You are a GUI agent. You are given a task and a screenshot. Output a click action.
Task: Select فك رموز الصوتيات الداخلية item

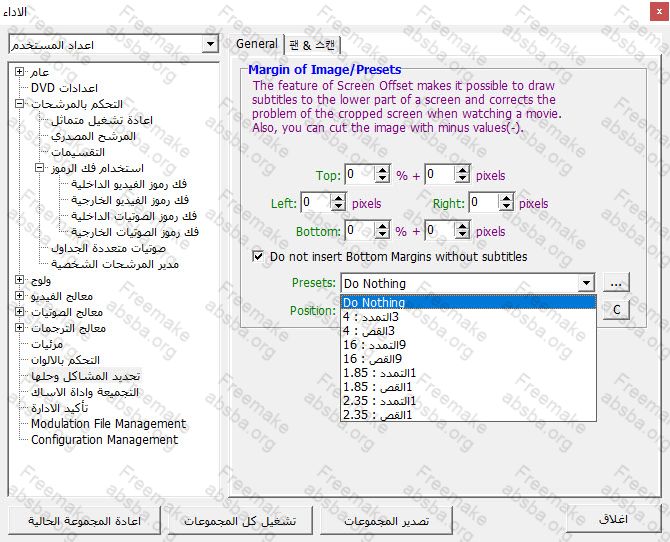click(134, 216)
